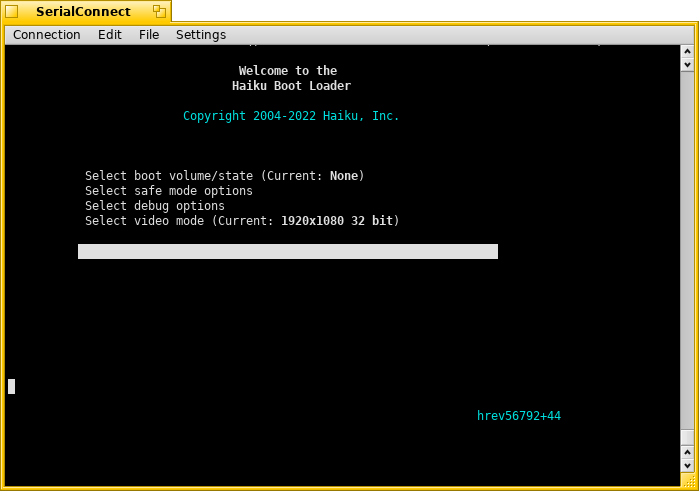Click the hrev56792+44 revision text
Screen dimensions: 699x491
click(x=519, y=416)
